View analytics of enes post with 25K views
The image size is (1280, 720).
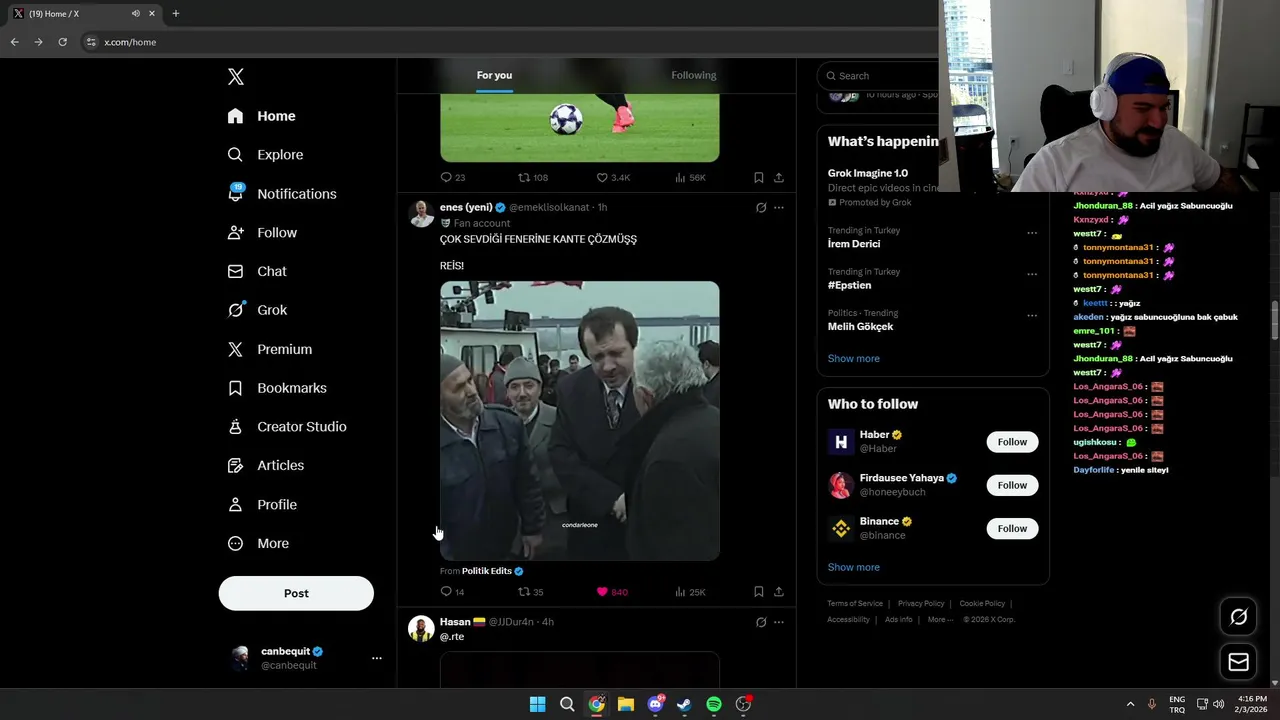click(x=690, y=592)
